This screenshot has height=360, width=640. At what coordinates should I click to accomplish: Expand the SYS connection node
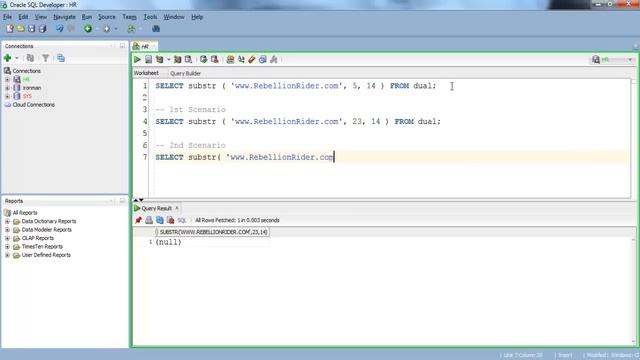7,96
